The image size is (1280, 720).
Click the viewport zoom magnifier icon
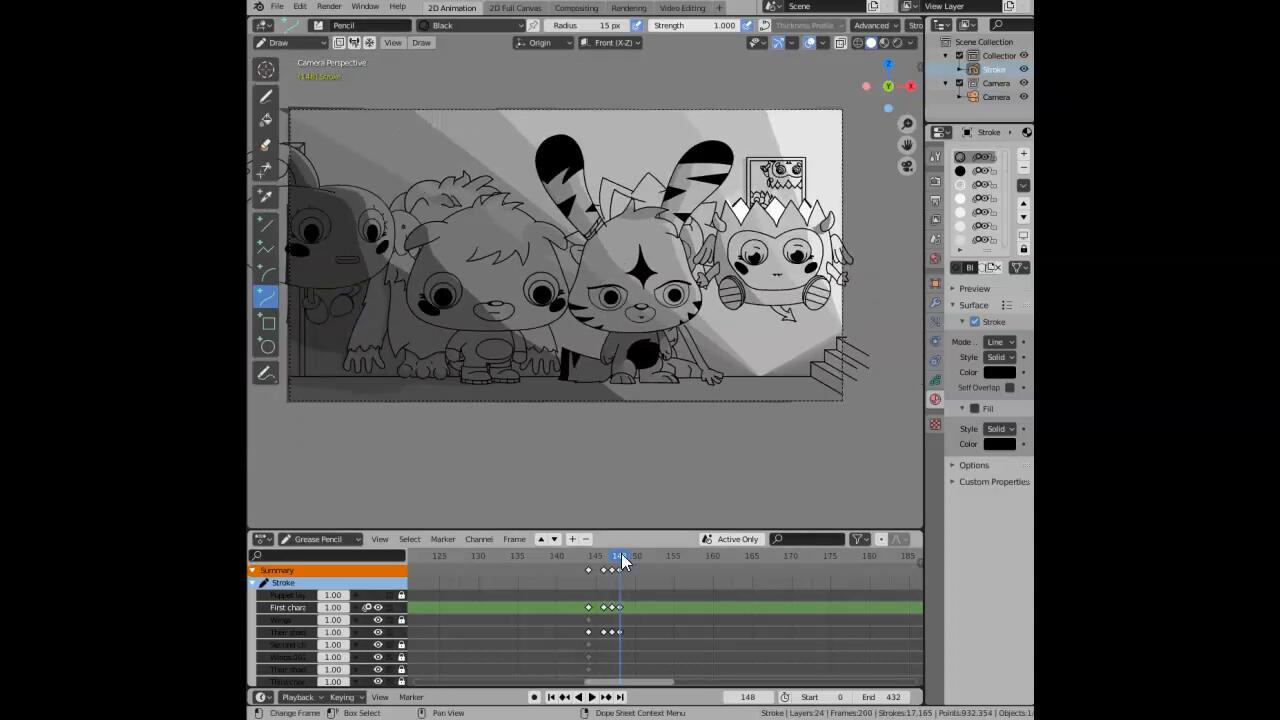[x=907, y=124]
